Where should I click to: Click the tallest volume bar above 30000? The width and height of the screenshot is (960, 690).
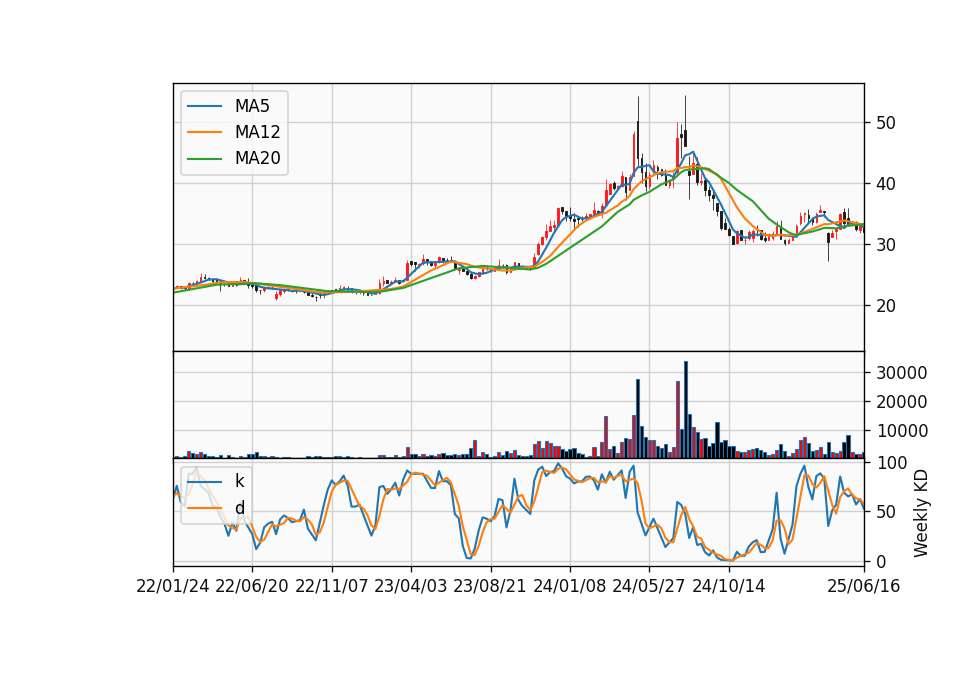pyautogui.click(x=686, y=410)
